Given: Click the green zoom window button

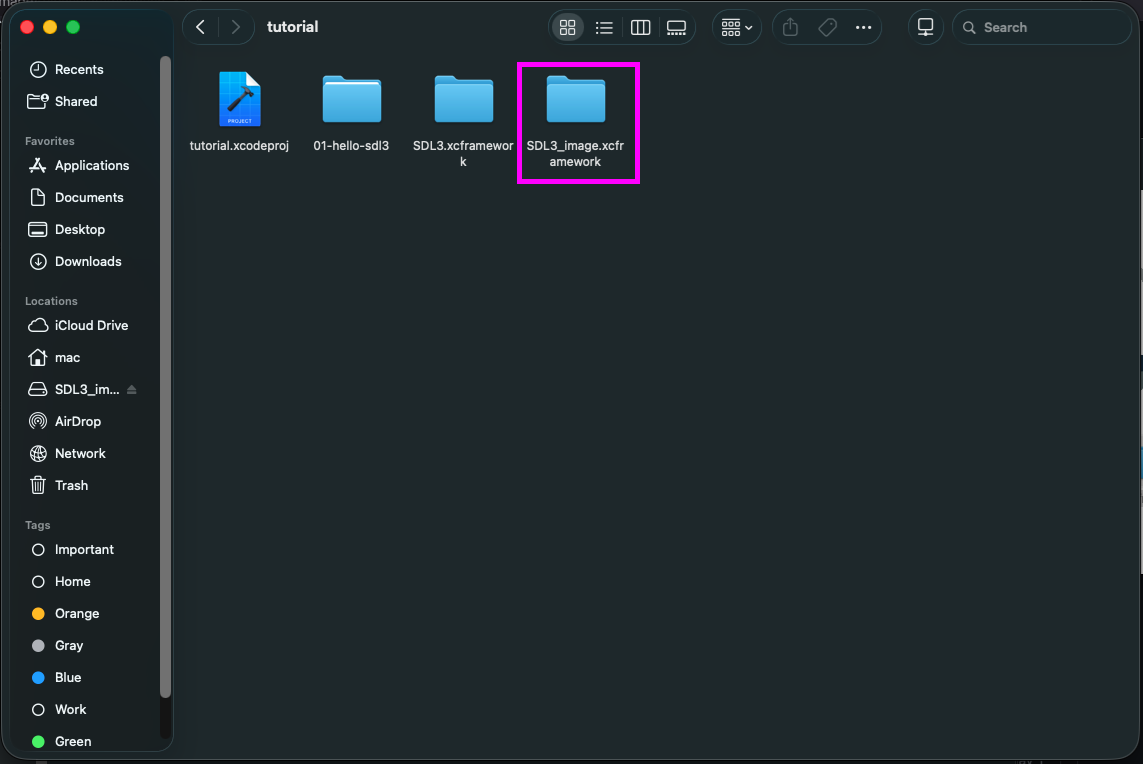Looking at the screenshot, I should (73, 27).
